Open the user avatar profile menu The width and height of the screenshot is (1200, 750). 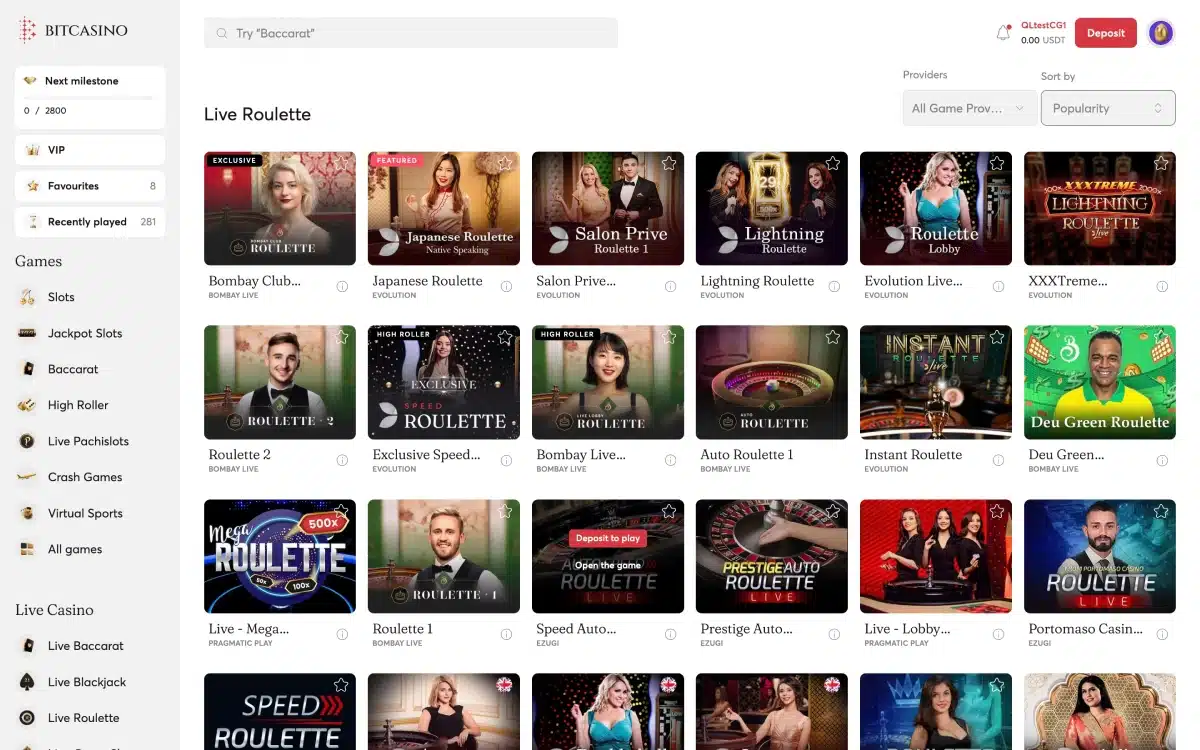coord(1160,33)
